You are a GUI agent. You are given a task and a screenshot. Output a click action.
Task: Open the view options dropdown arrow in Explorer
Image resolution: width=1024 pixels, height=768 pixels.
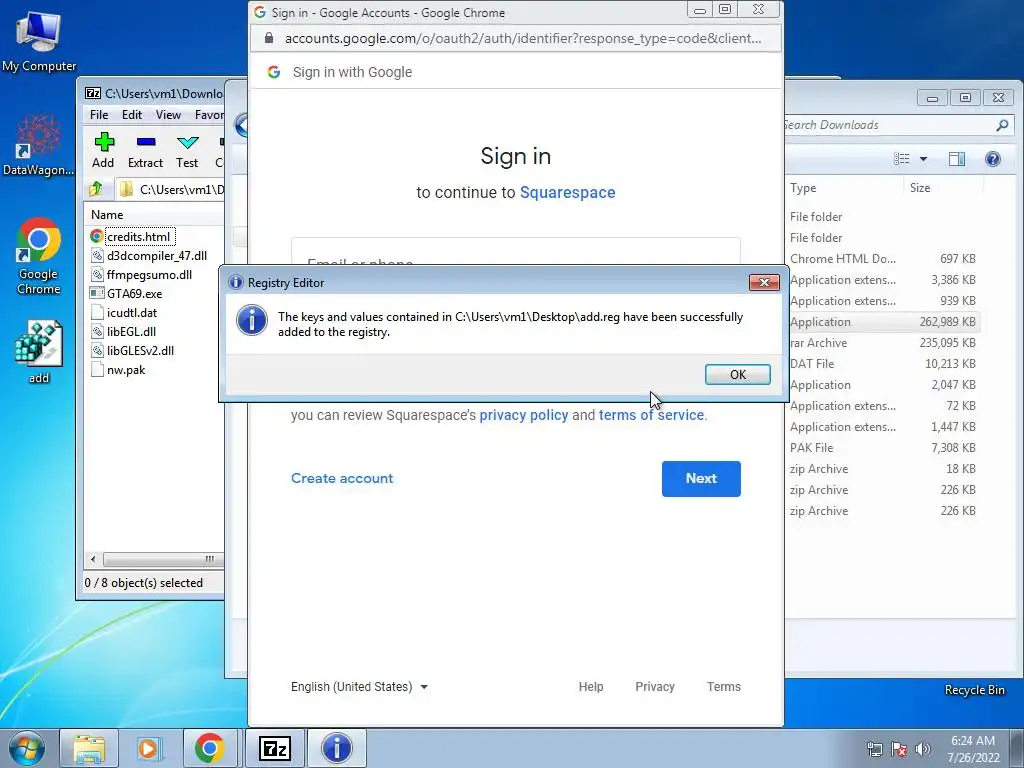(923, 159)
